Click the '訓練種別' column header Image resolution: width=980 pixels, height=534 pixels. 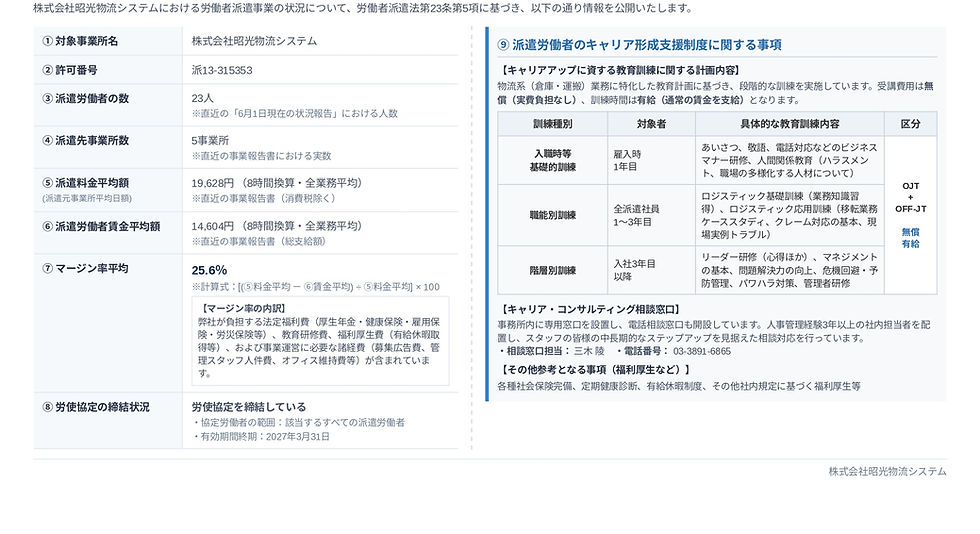coord(552,124)
